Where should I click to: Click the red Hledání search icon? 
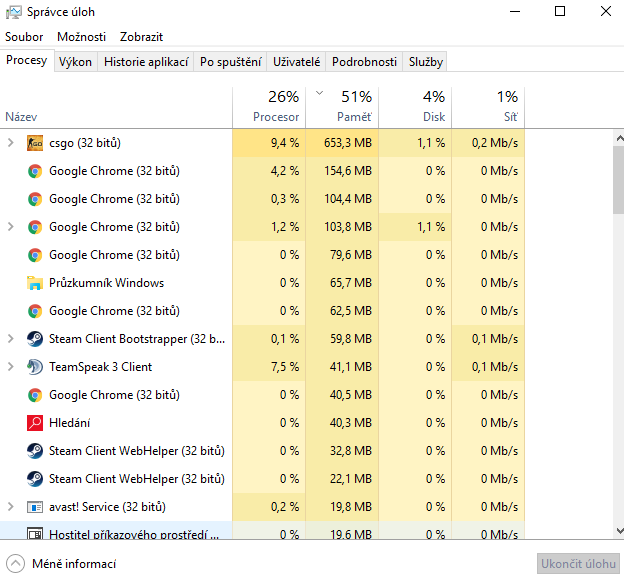click(35, 423)
